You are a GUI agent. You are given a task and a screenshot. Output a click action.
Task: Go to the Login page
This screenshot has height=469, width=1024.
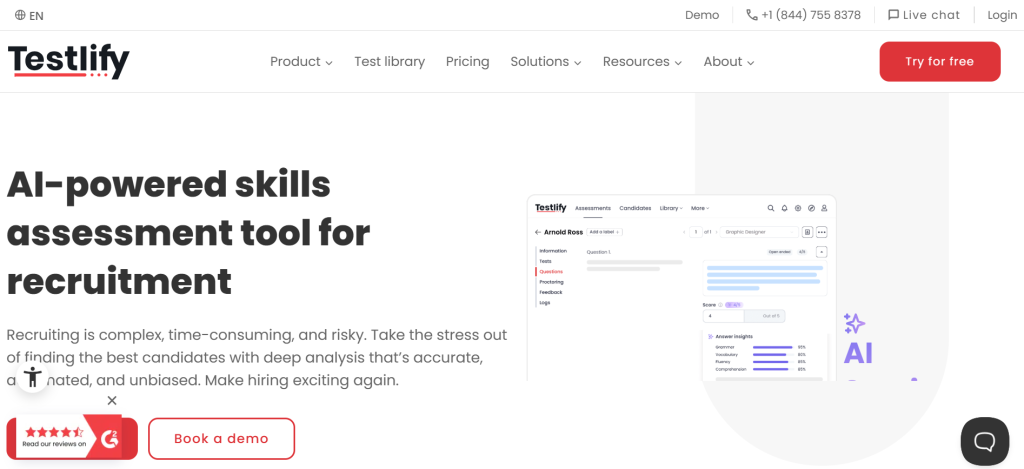[x=1002, y=15]
